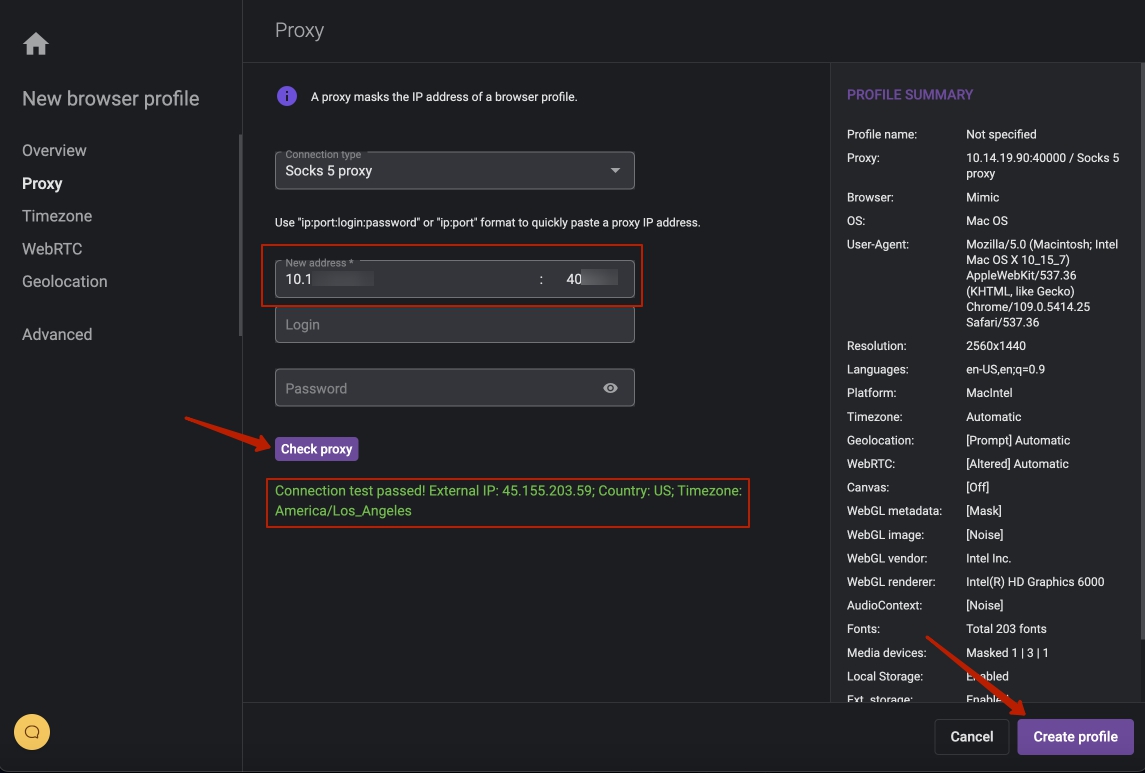
Task: Expand the Connection type dropdown arrow
Action: click(x=615, y=171)
